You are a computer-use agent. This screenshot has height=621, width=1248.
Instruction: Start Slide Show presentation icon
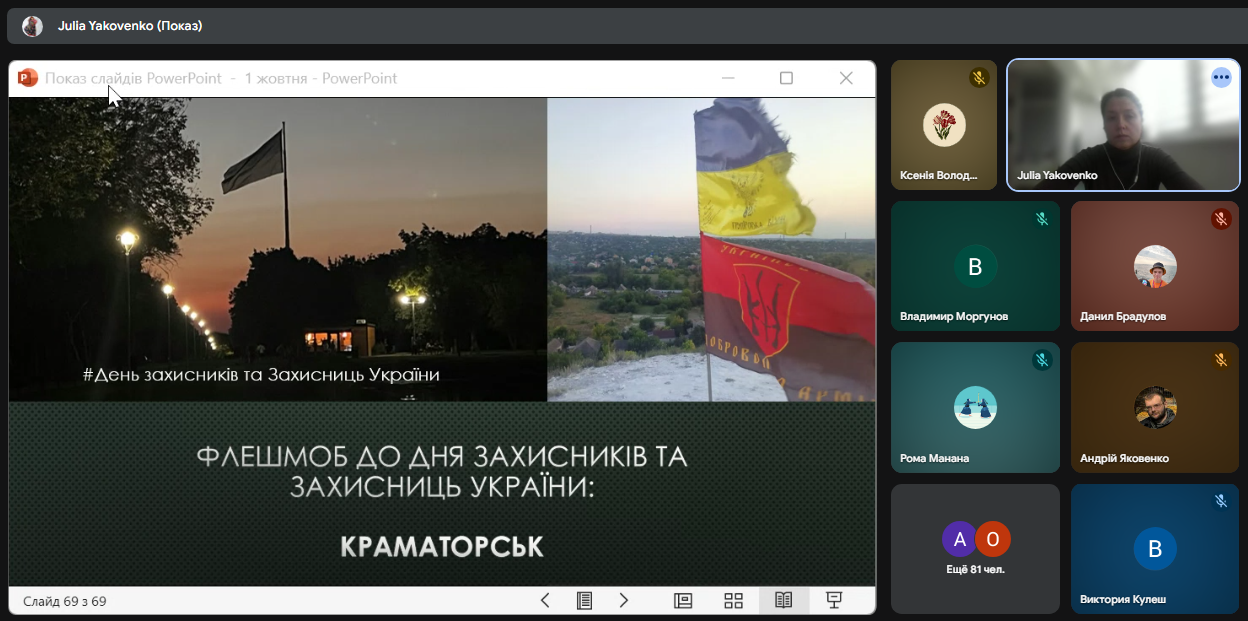[x=834, y=600]
